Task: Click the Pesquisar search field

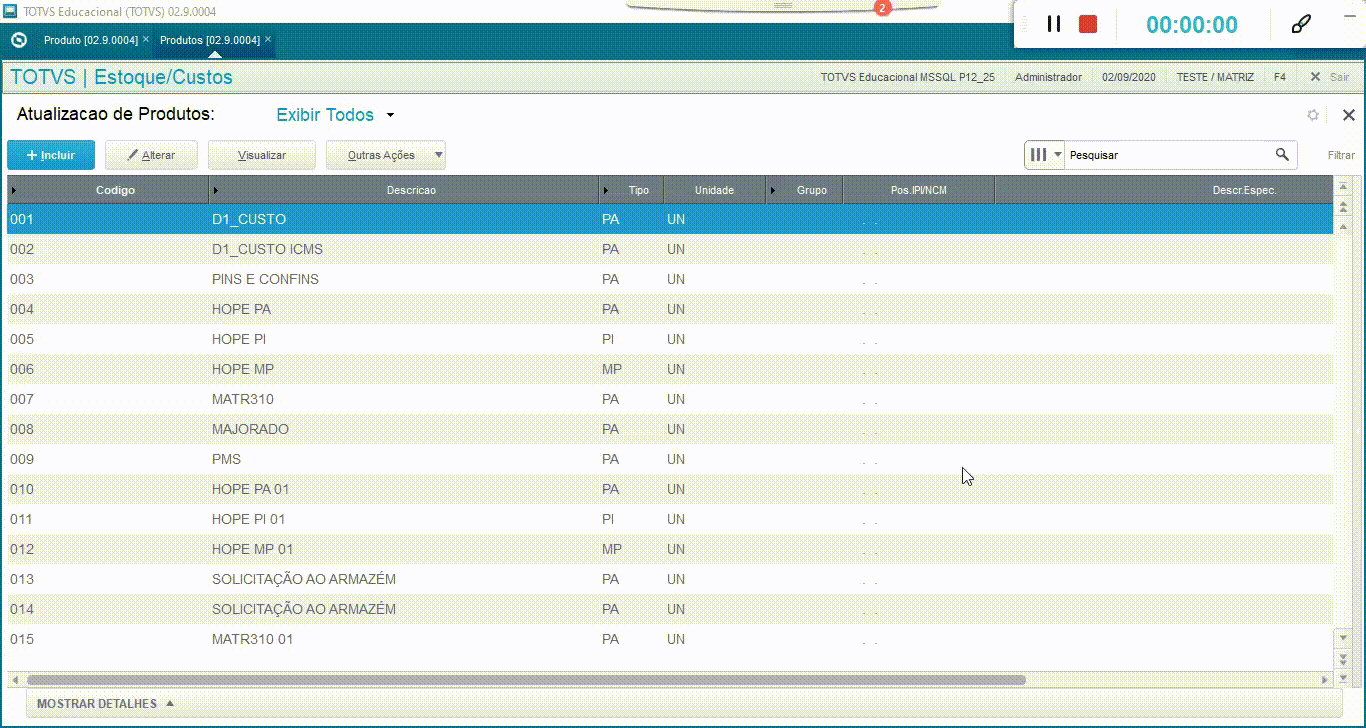Action: pos(1168,155)
